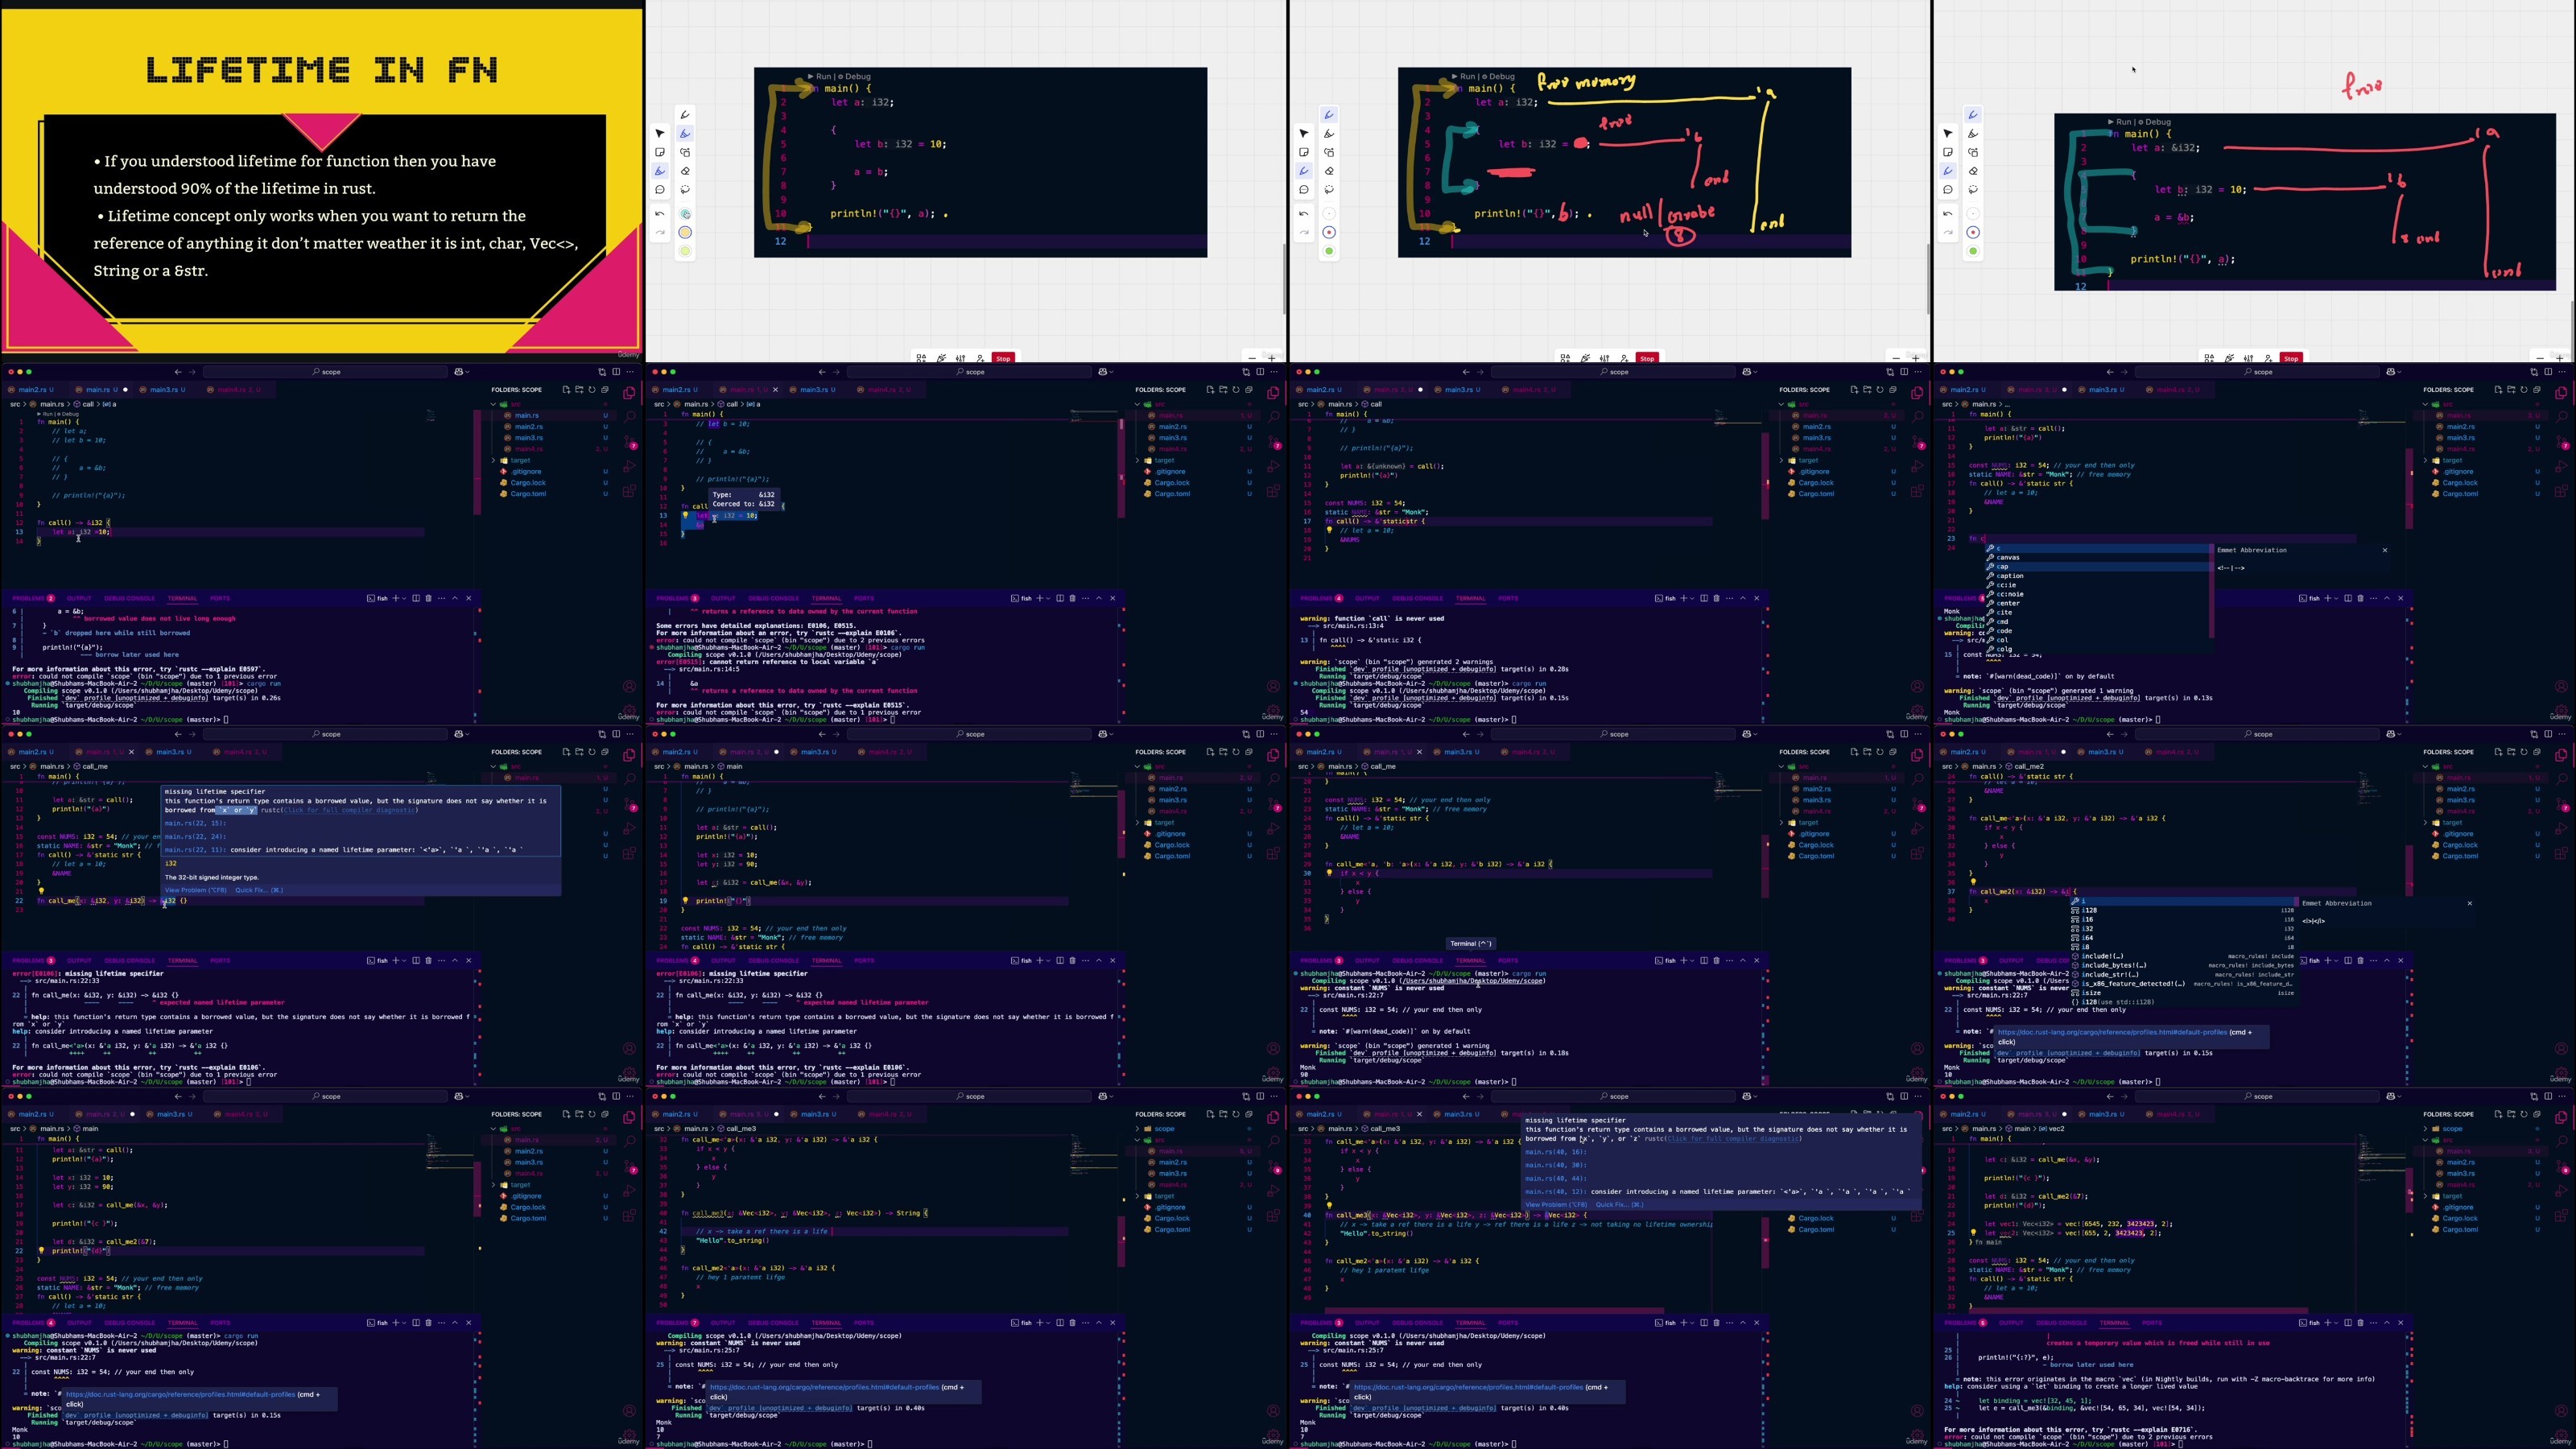Select arrow tool on yellow-bracket-only whiteboard
The width and height of the screenshot is (2576, 1449).
(660, 133)
